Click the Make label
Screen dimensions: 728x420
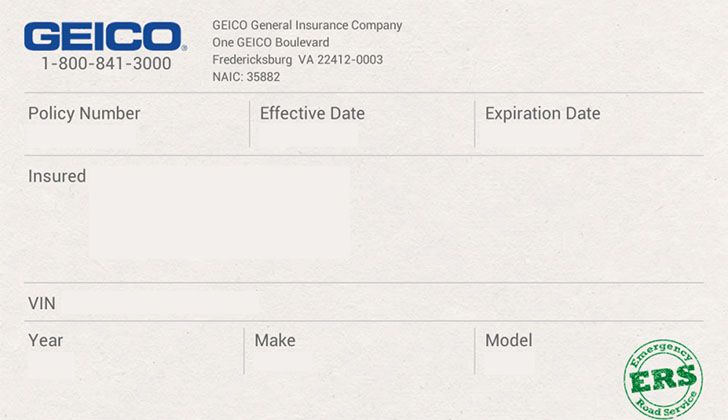tap(275, 341)
